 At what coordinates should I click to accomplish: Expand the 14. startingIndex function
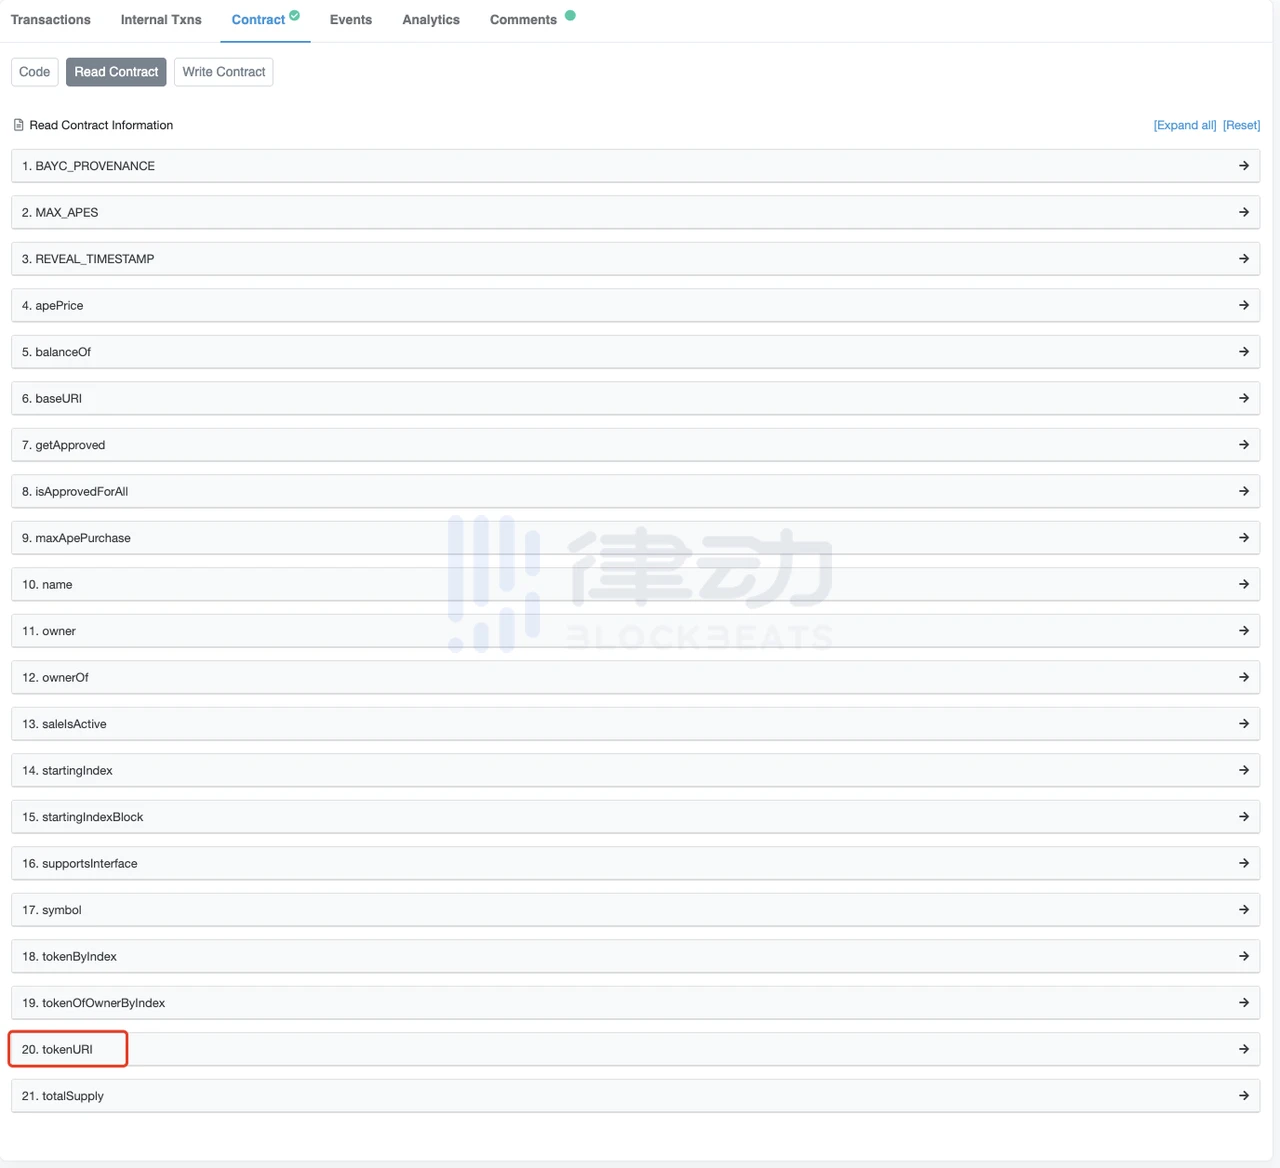[x=635, y=770]
